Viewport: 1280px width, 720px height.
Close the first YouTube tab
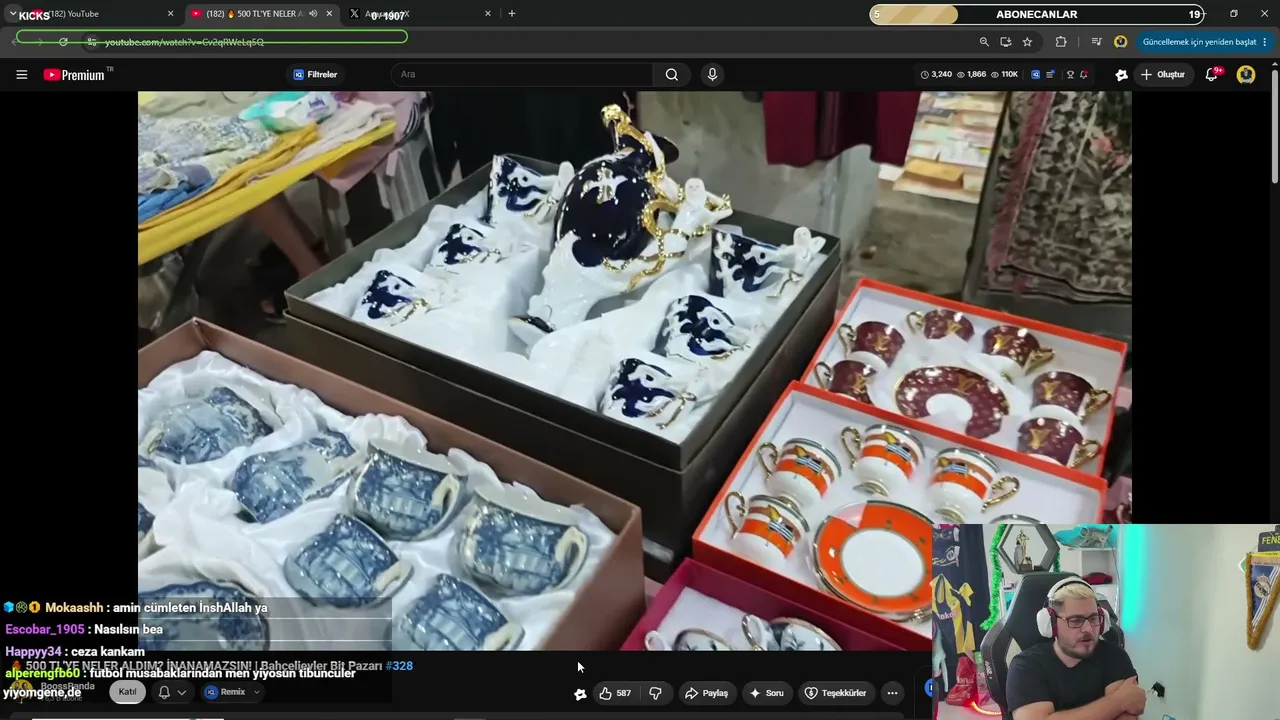point(170,14)
